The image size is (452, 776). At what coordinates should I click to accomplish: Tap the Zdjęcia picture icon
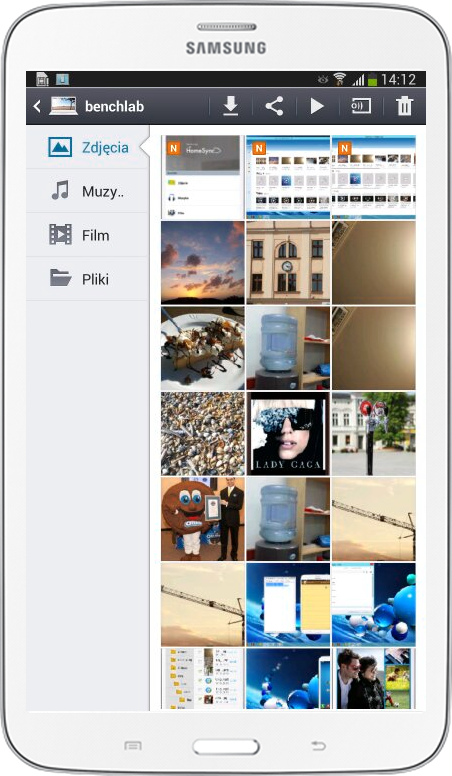(60, 147)
